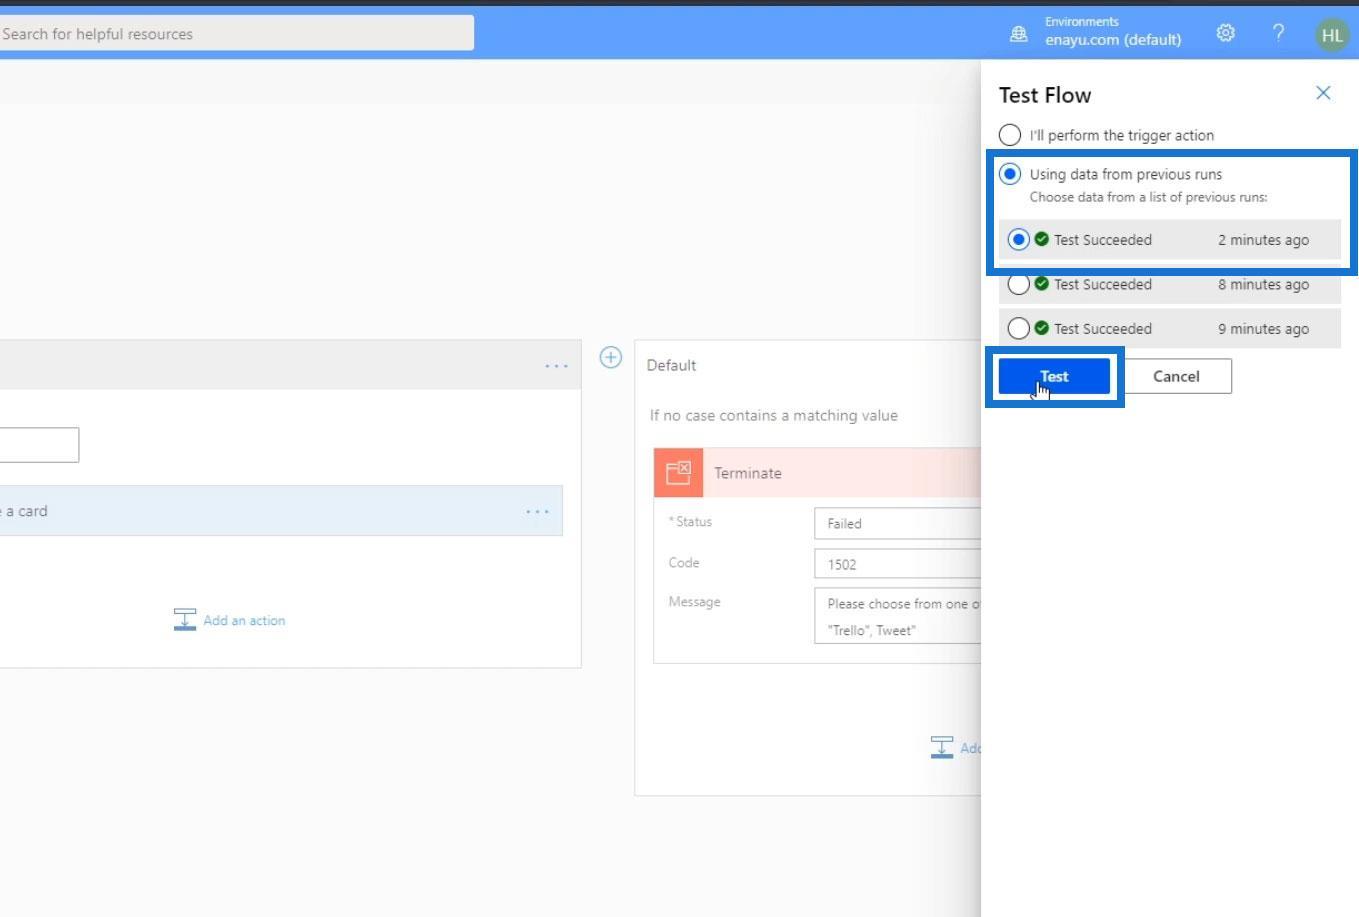Close the Test Flow panel
Viewport: 1359px width, 917px height.
pyautogui.click(x=1323, y=93)
